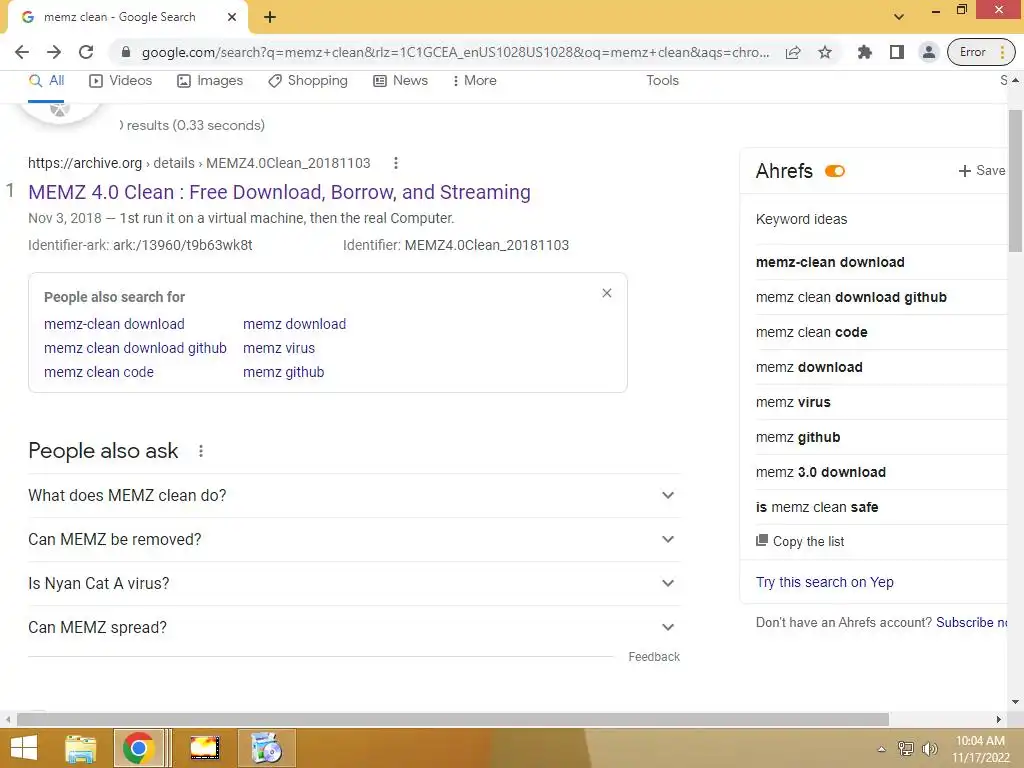Open the Extensions puzzle icon
Viewport: 1024px width, 768px height.
pyautogui.click(x=865, y=52)
